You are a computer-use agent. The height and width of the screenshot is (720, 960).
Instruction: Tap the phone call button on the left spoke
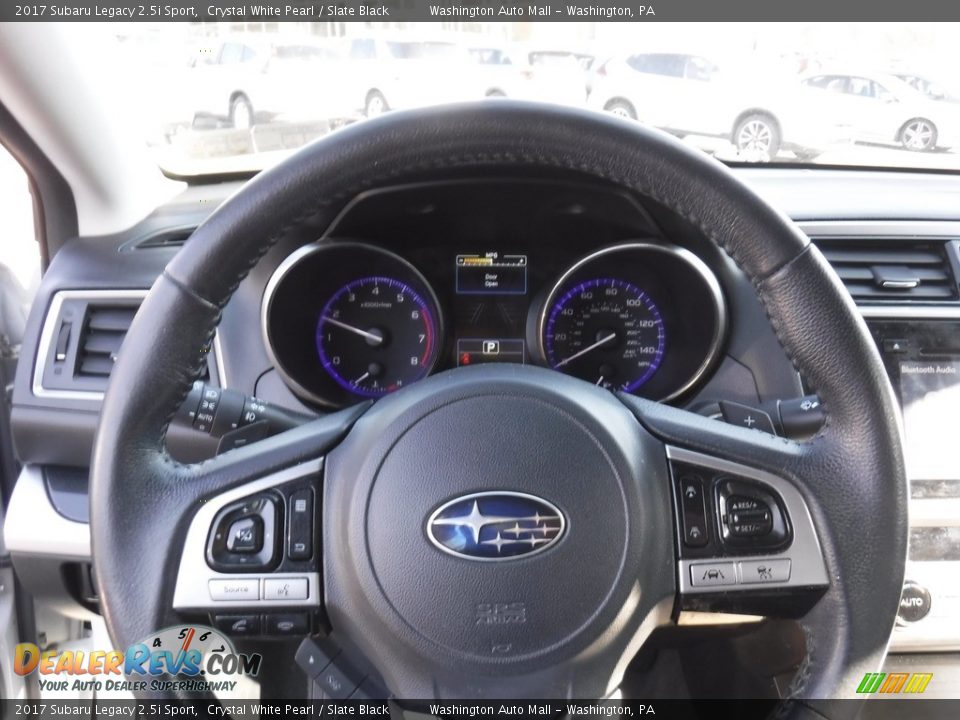(237, 625)
